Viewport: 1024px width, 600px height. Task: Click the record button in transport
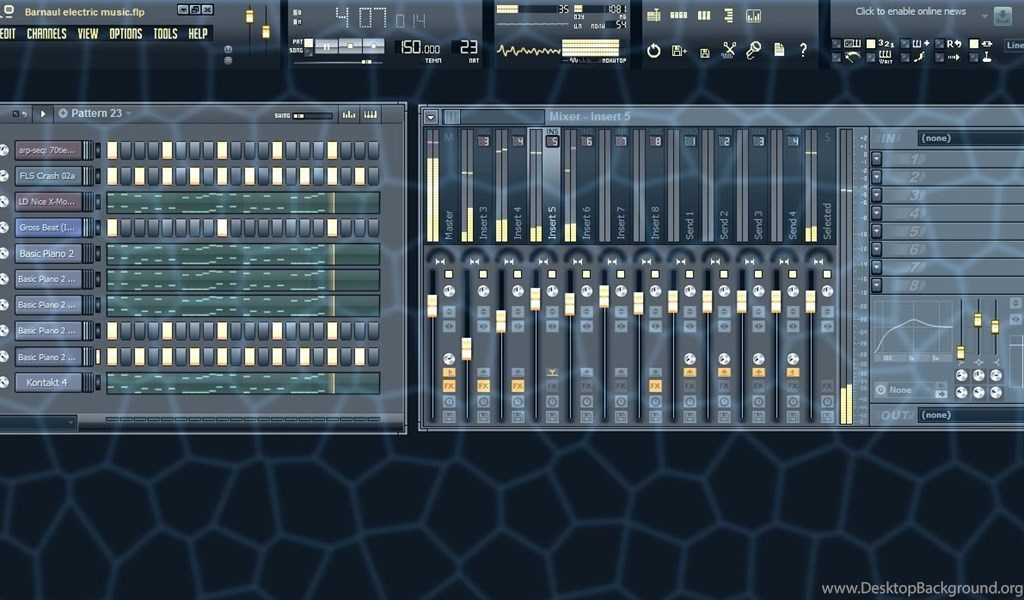pyautogui.click(x=374, y=46)
